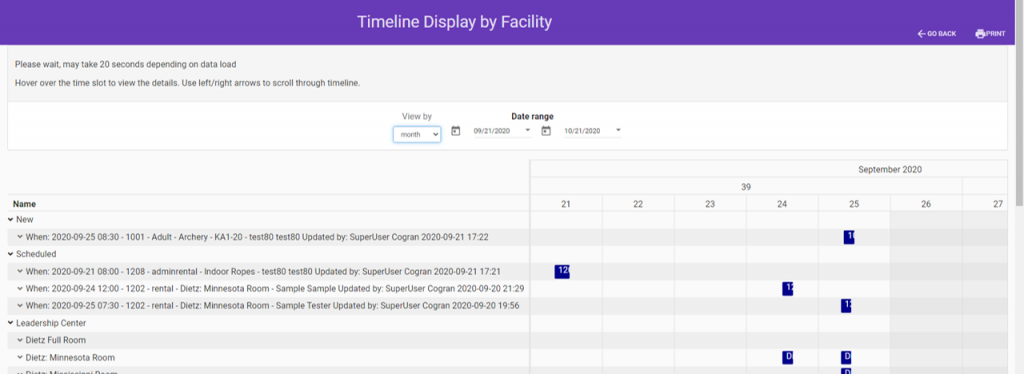Click the day 23 column header
The height and width of the screenshot is (374, 1024).
pyautogui.click(x=710, y=204)
